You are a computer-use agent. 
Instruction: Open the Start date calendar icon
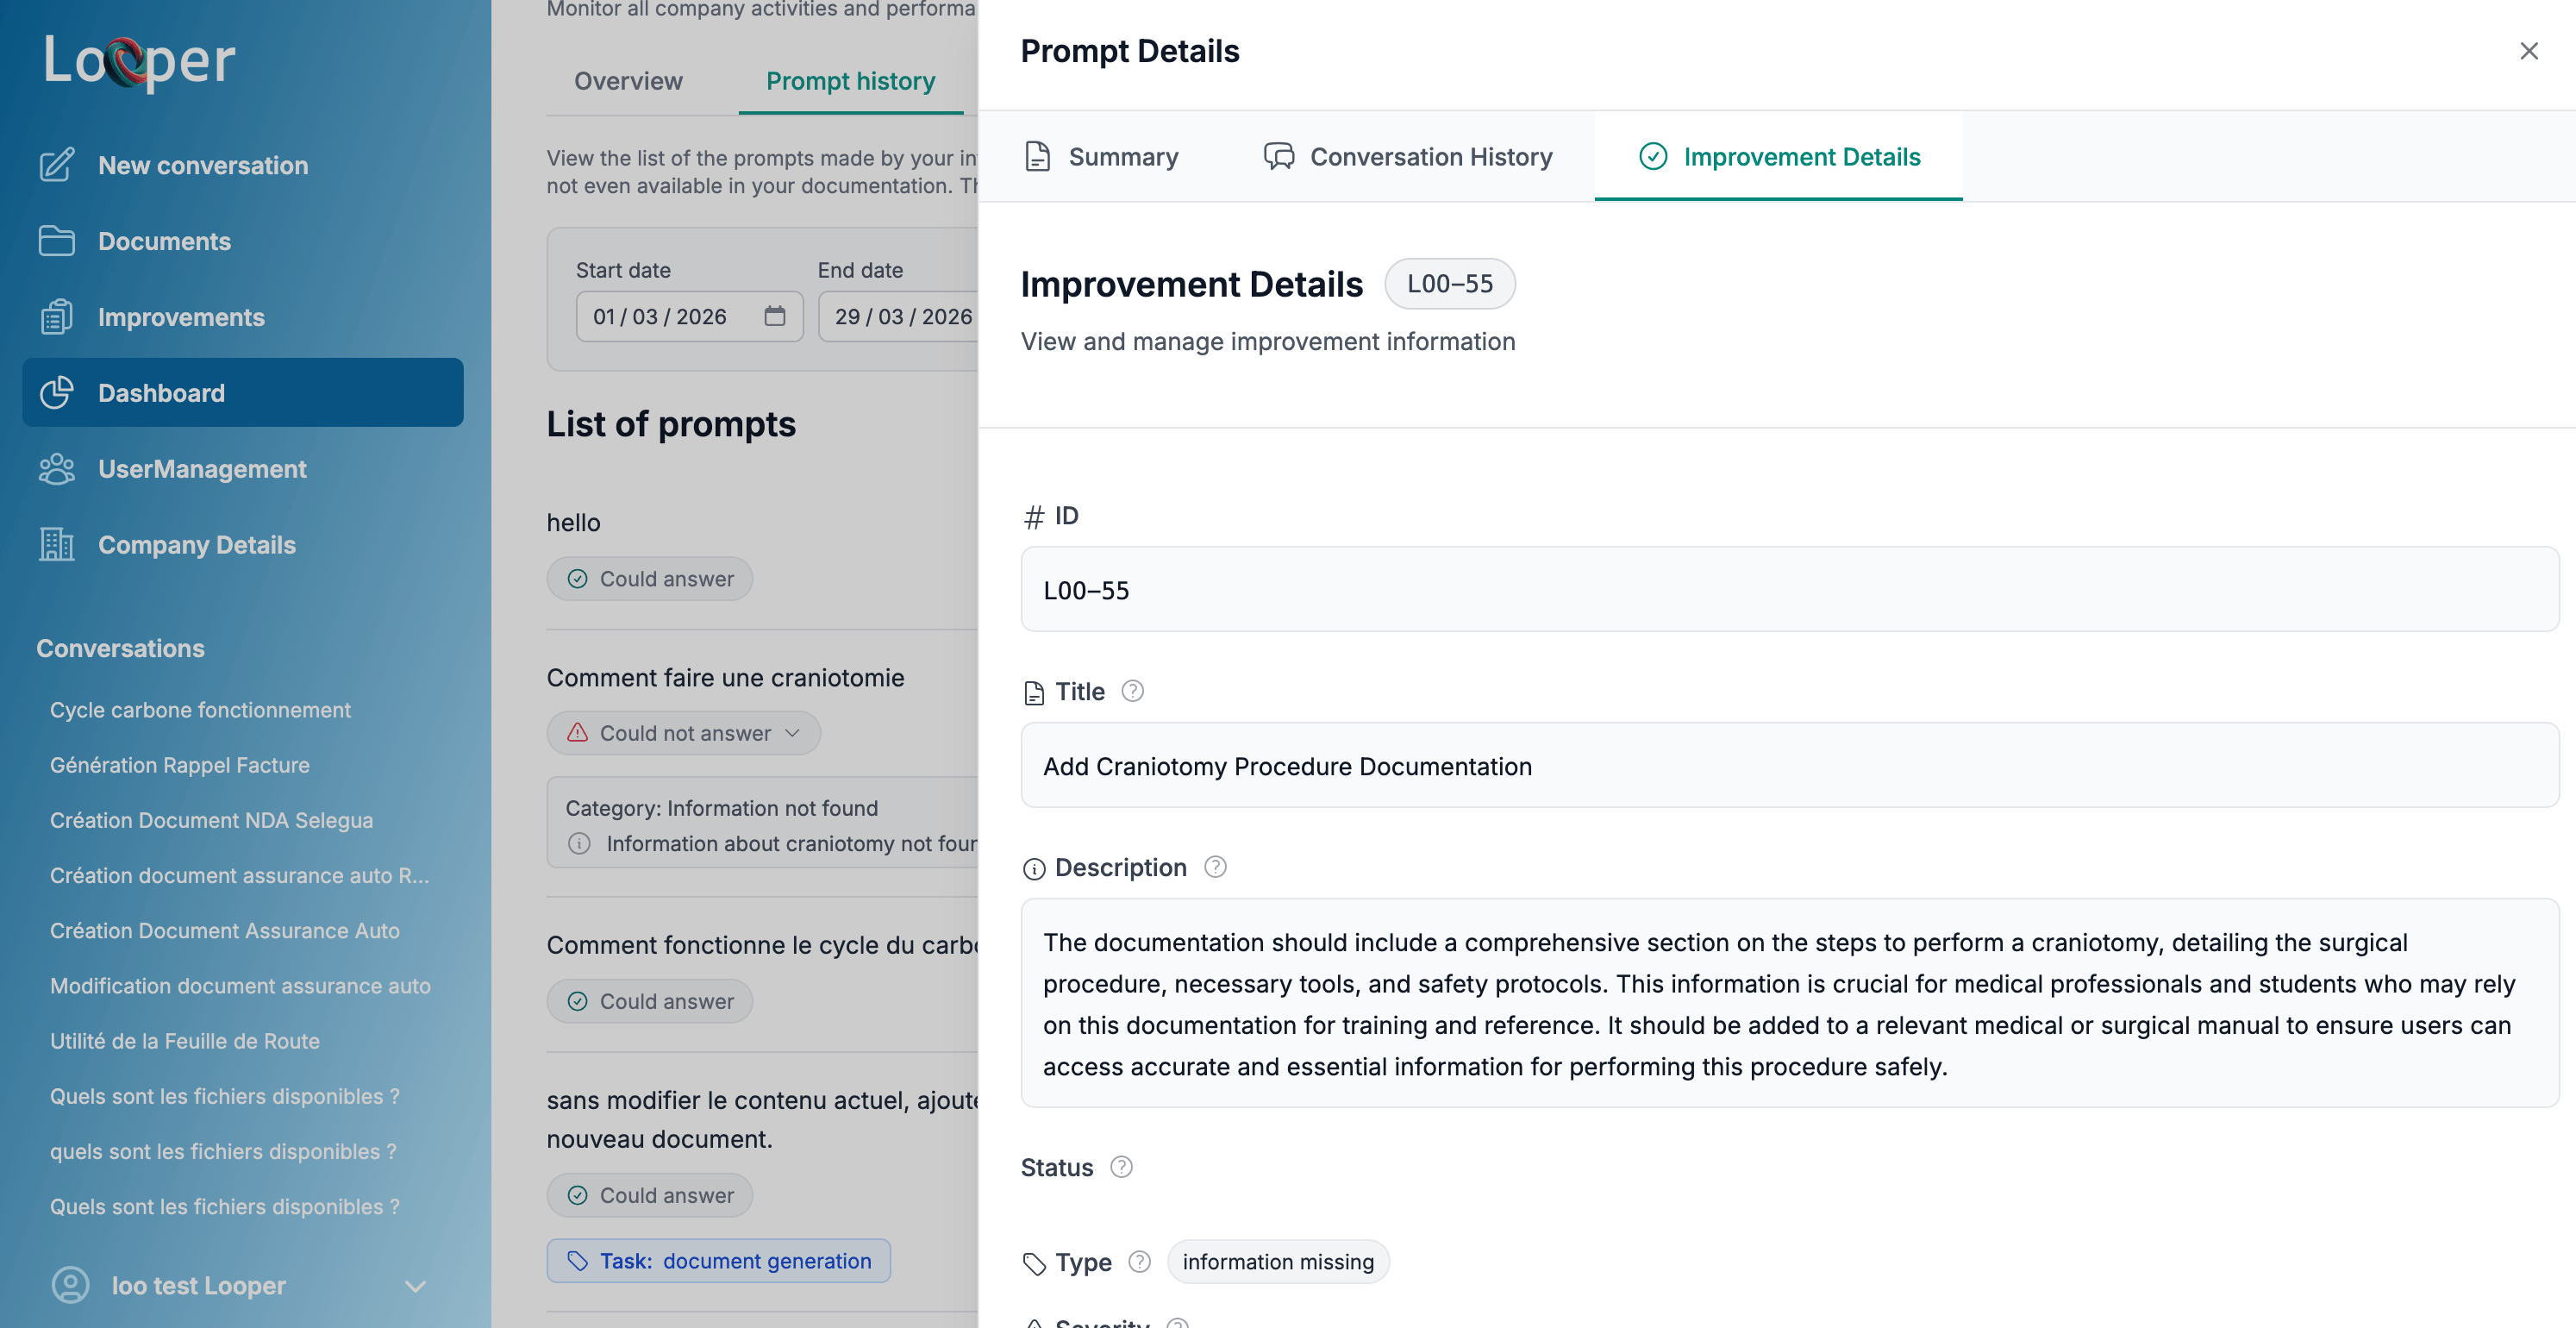pyautogui.click(x=777, y=315)
